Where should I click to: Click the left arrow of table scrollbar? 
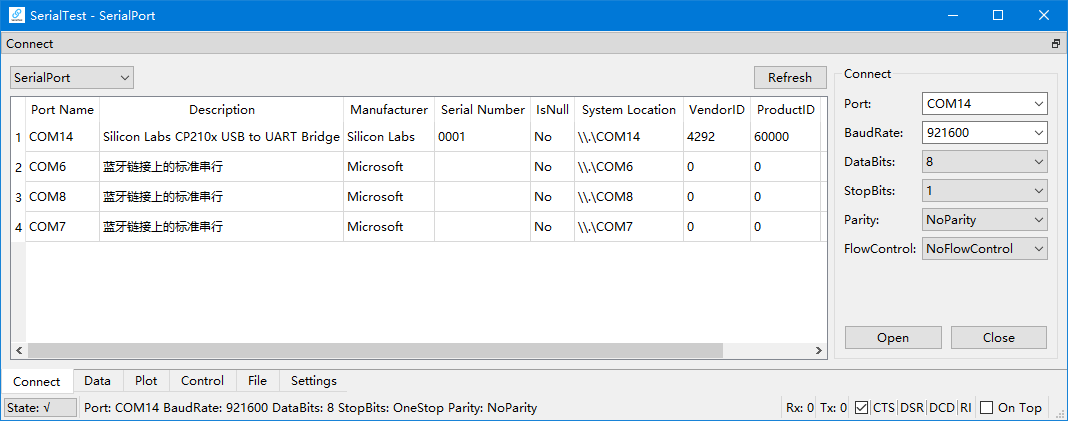point(19,350)
